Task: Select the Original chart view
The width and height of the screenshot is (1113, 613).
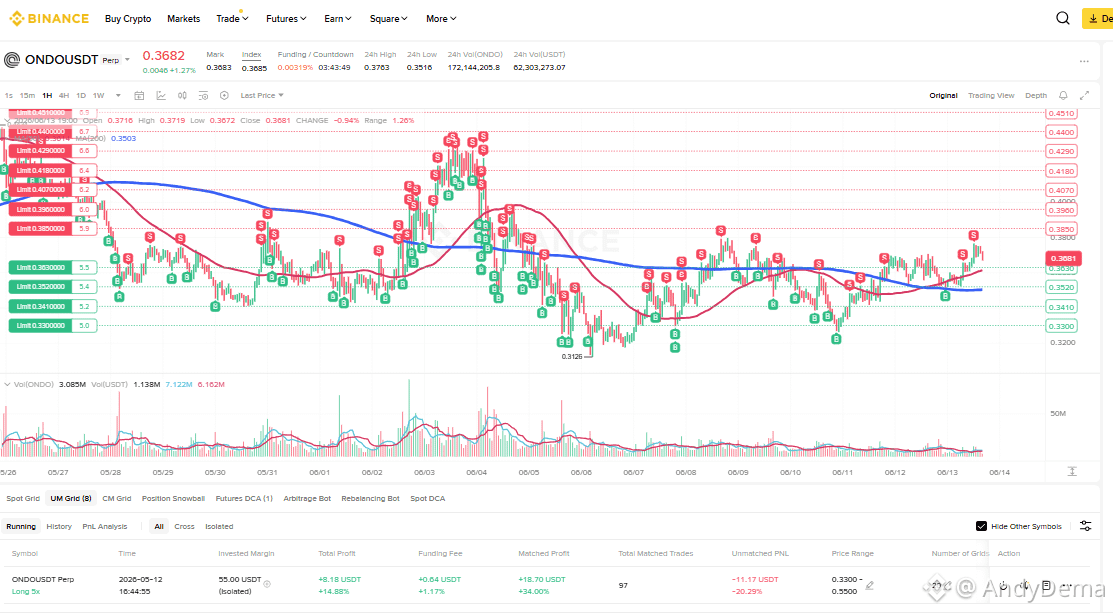Action: point(943,95)
